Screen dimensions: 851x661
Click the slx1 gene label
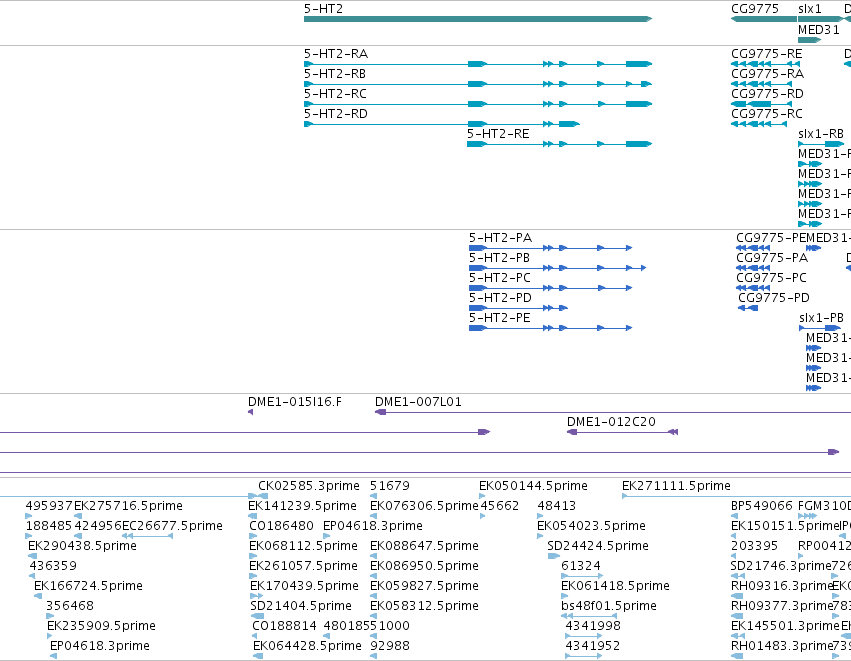(x=810, y=9)
